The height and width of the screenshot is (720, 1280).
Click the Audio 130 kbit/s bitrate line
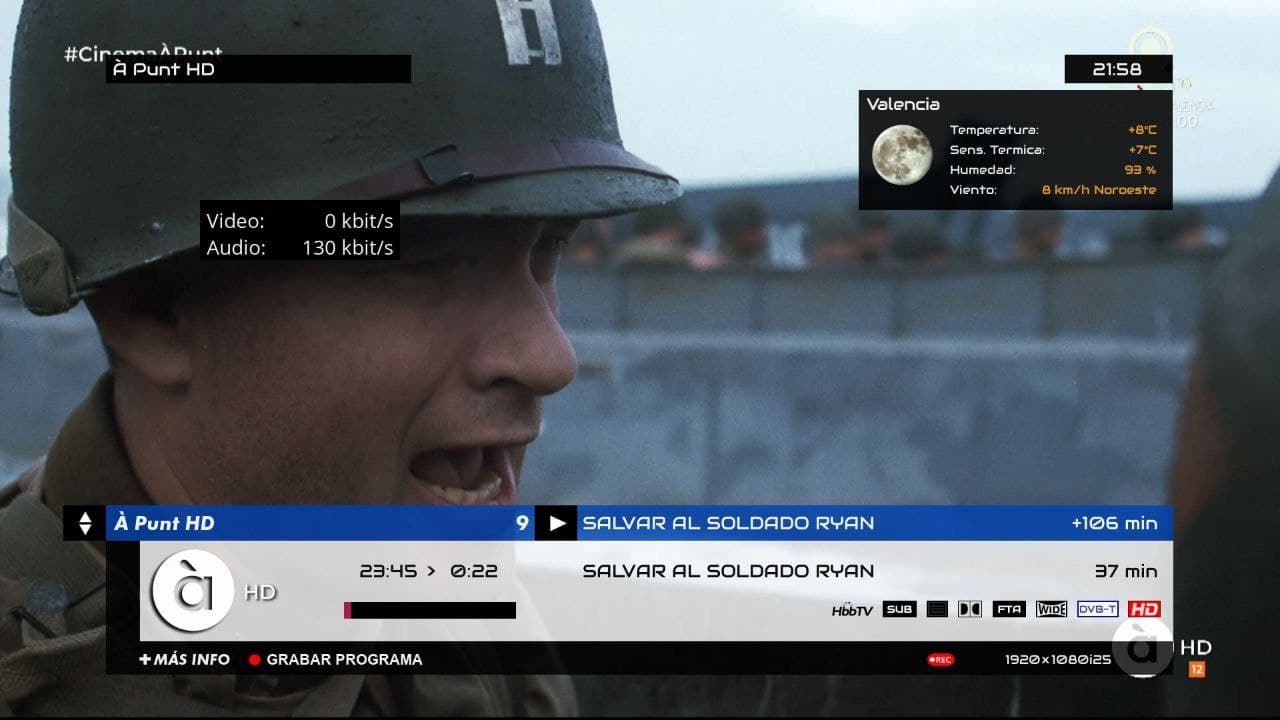[x=300, y=247]
